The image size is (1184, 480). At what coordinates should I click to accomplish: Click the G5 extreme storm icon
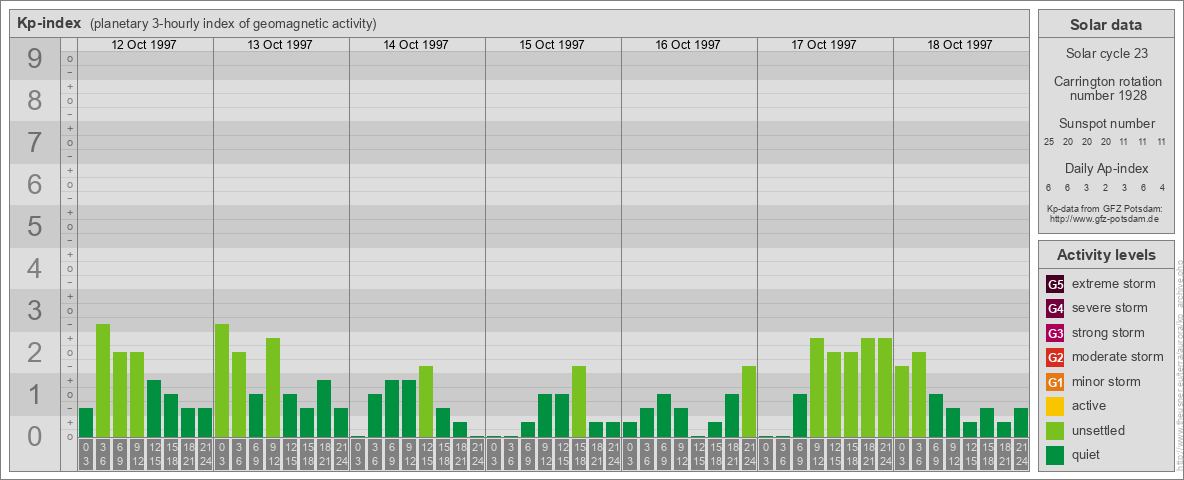1056,285
